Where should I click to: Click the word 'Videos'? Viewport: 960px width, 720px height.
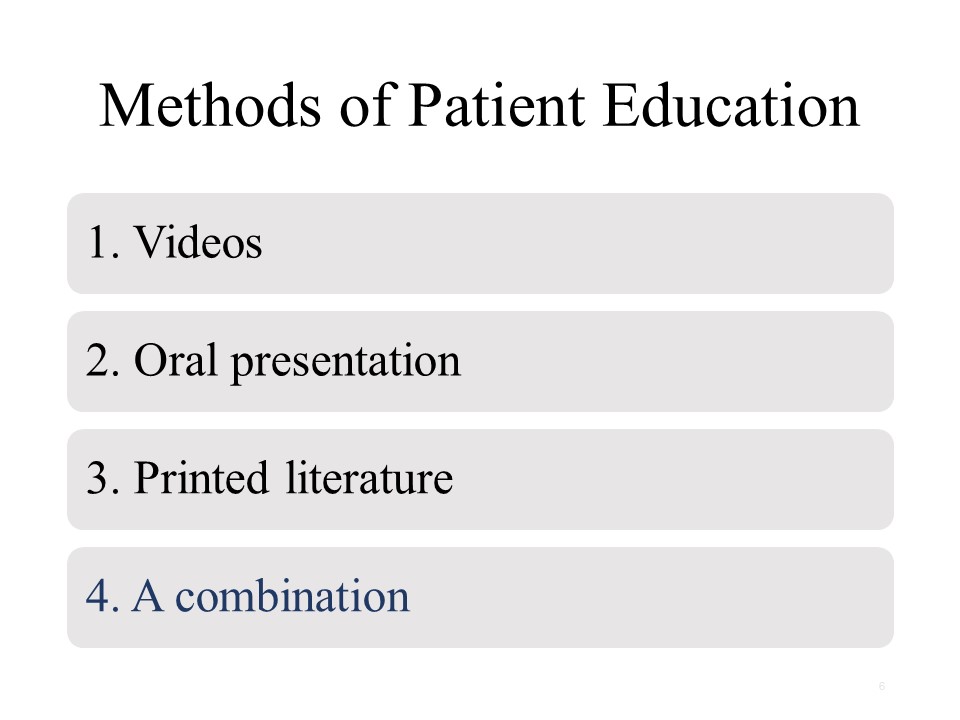point(198,242)
